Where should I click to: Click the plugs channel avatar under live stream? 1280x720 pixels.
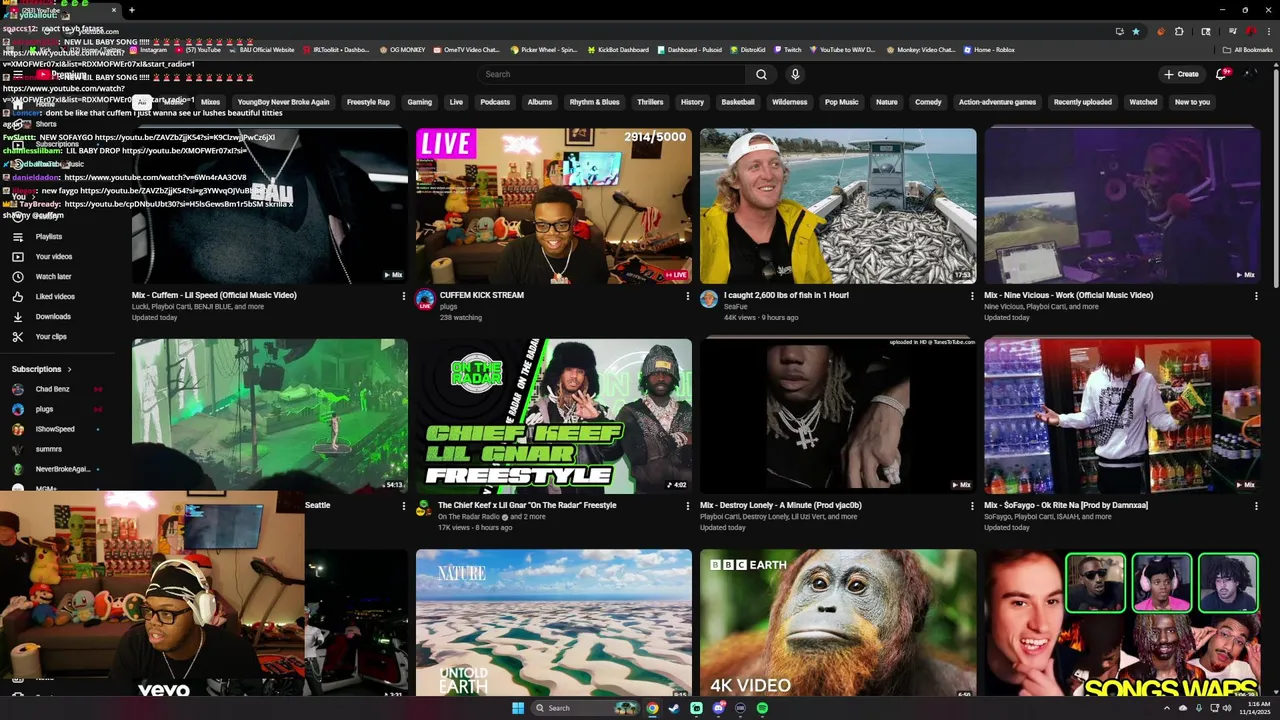[x=425, y=299]
